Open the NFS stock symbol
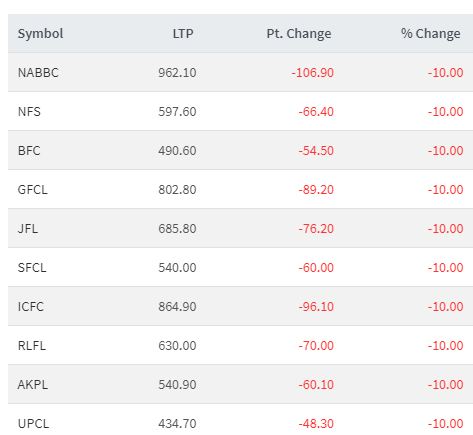The image size is (473, 435). click(29, 112)
